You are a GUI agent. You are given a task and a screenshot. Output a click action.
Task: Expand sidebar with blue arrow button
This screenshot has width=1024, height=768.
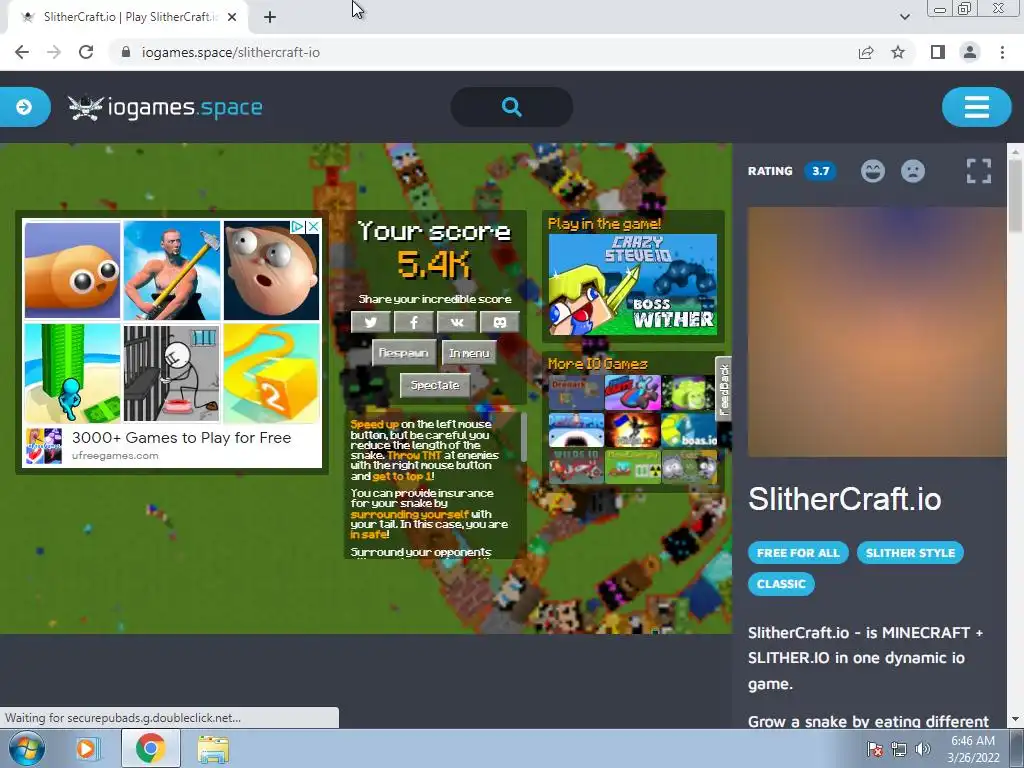24,106
